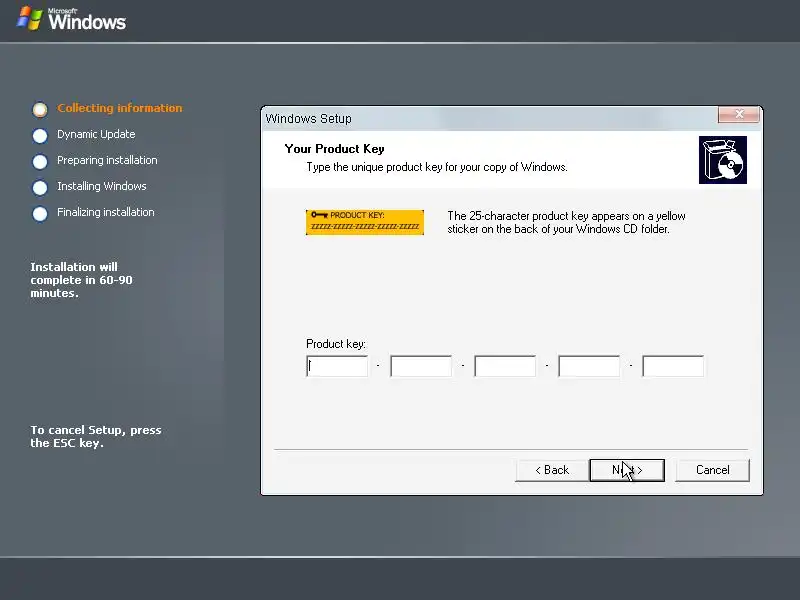Click the software box and CD icon
Screen dimensions: 800x600
722,160
